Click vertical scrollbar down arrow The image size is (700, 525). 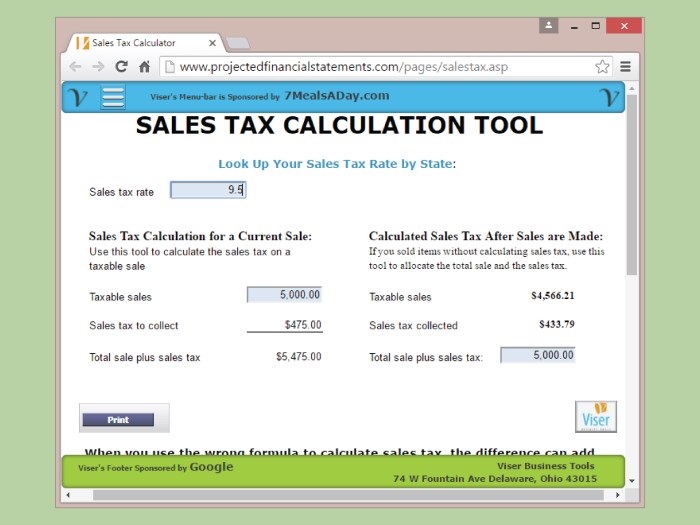pos(632,481)
